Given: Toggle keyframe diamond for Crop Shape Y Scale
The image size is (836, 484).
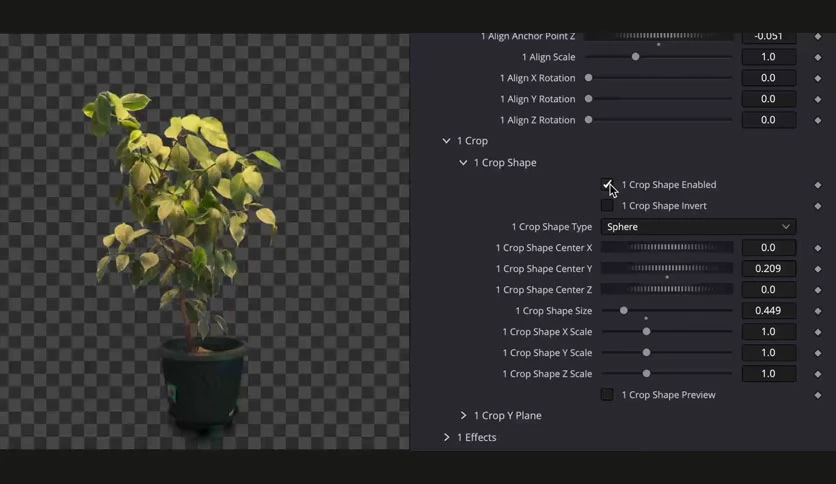Looking at the screenshot, I should coord(817,353).
